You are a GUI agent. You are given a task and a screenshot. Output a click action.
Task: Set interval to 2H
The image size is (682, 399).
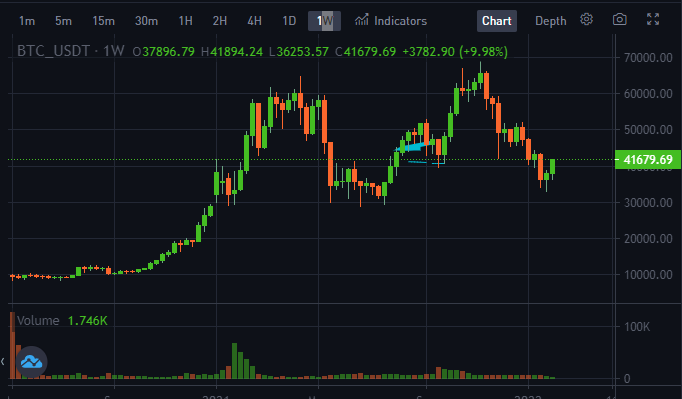[x=220, y=21]
